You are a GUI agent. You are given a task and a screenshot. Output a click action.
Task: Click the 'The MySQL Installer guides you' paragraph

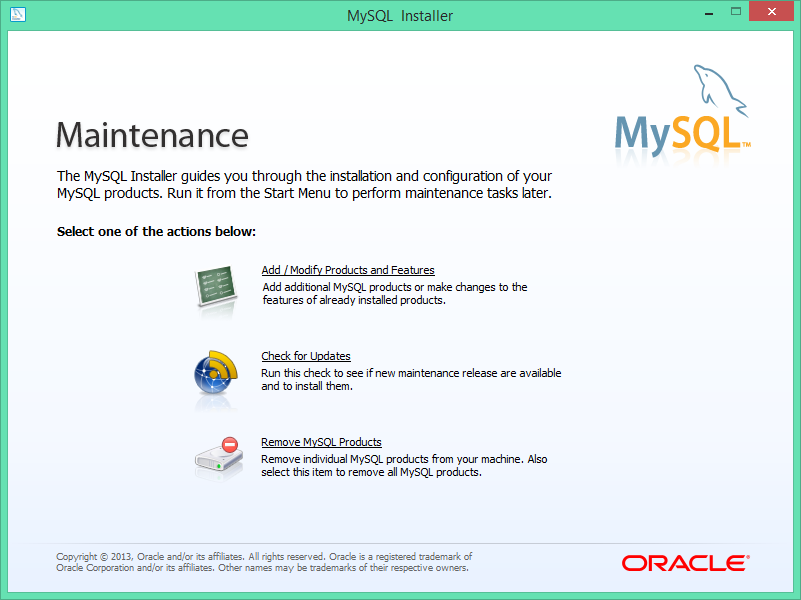pos(304,184)
